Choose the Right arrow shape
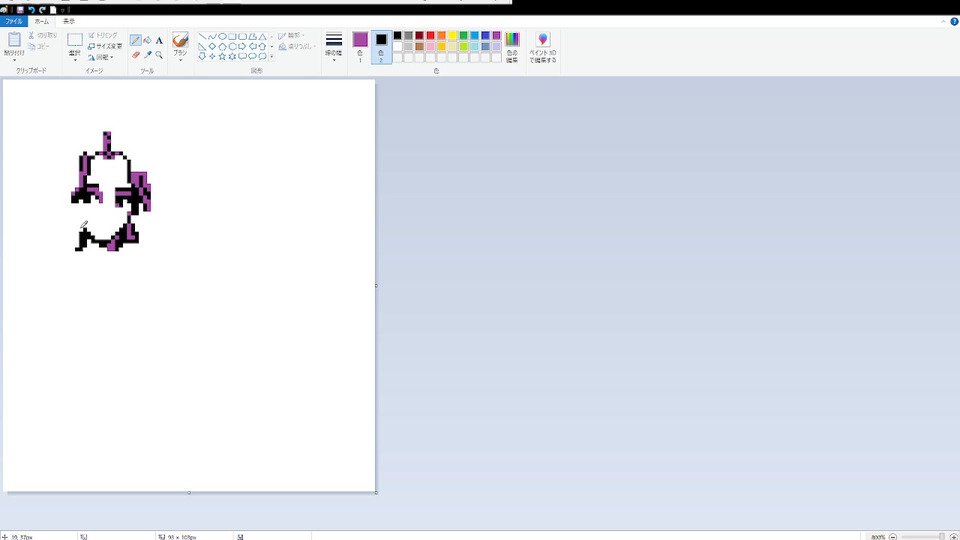The height and width of the screenshot is (540, 960). click(x=242, y=47)
